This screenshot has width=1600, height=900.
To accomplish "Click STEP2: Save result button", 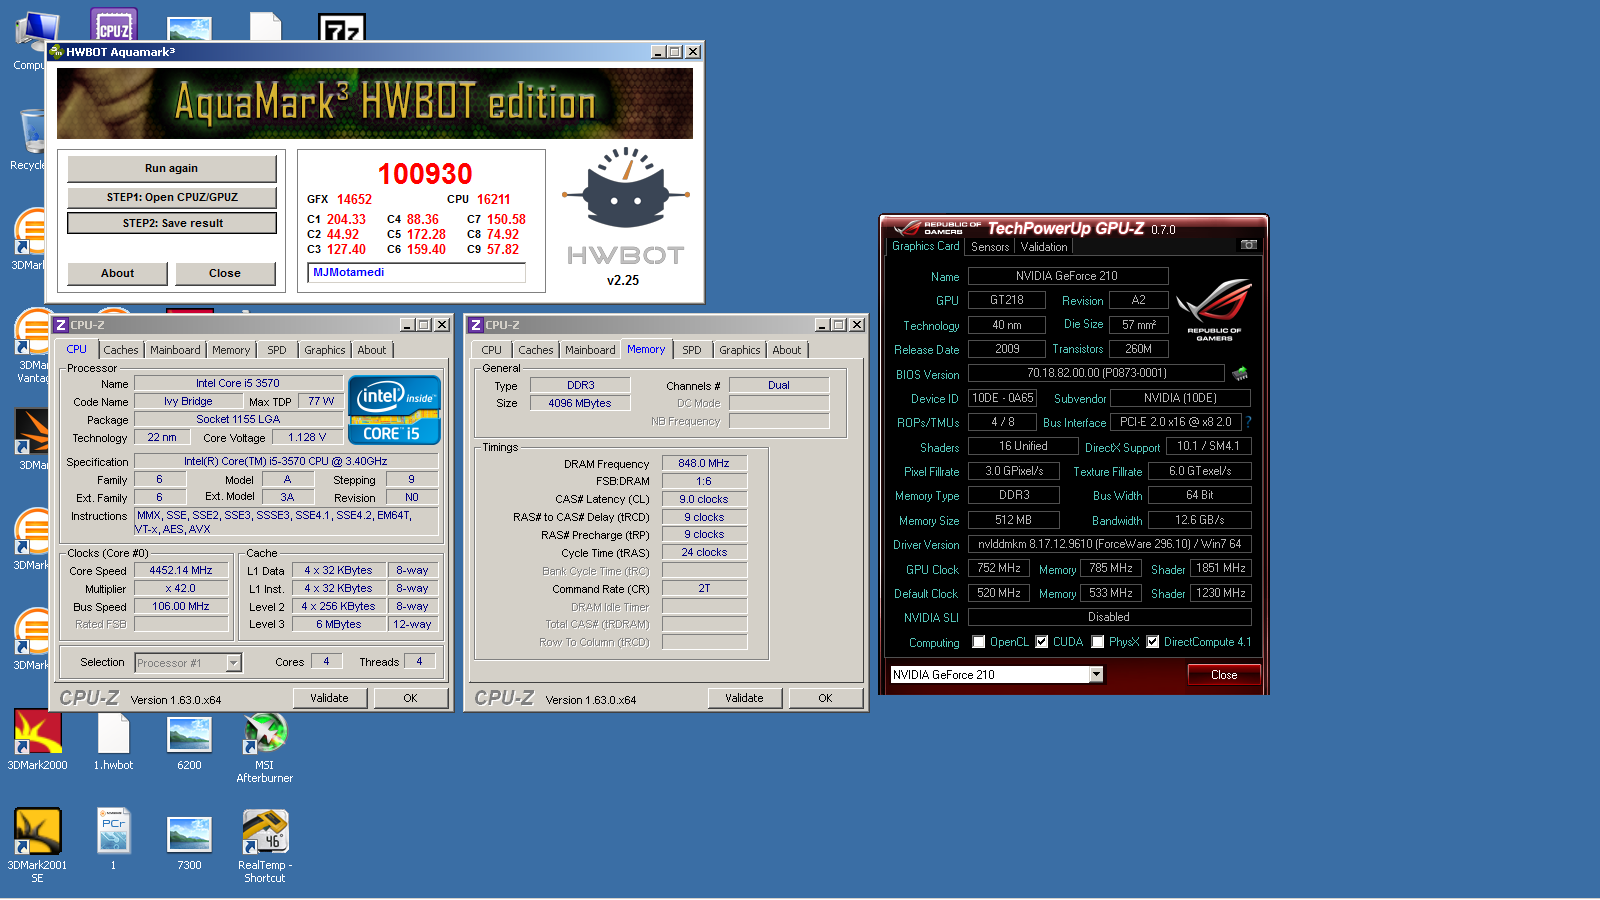I will pos(171,223).
